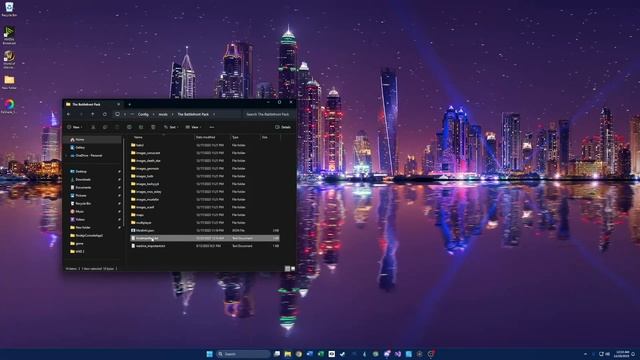The image size is (640, 360).
Task: Go back in File Explorer
Action: click(x=69, y=114)
